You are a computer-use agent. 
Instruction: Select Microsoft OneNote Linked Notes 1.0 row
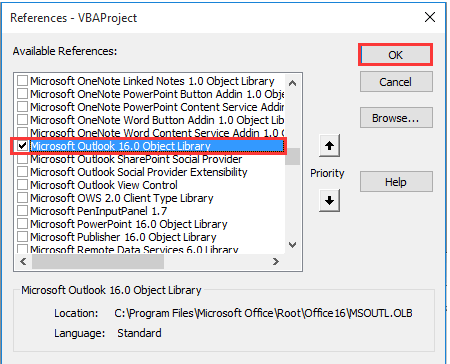(152, 81)
